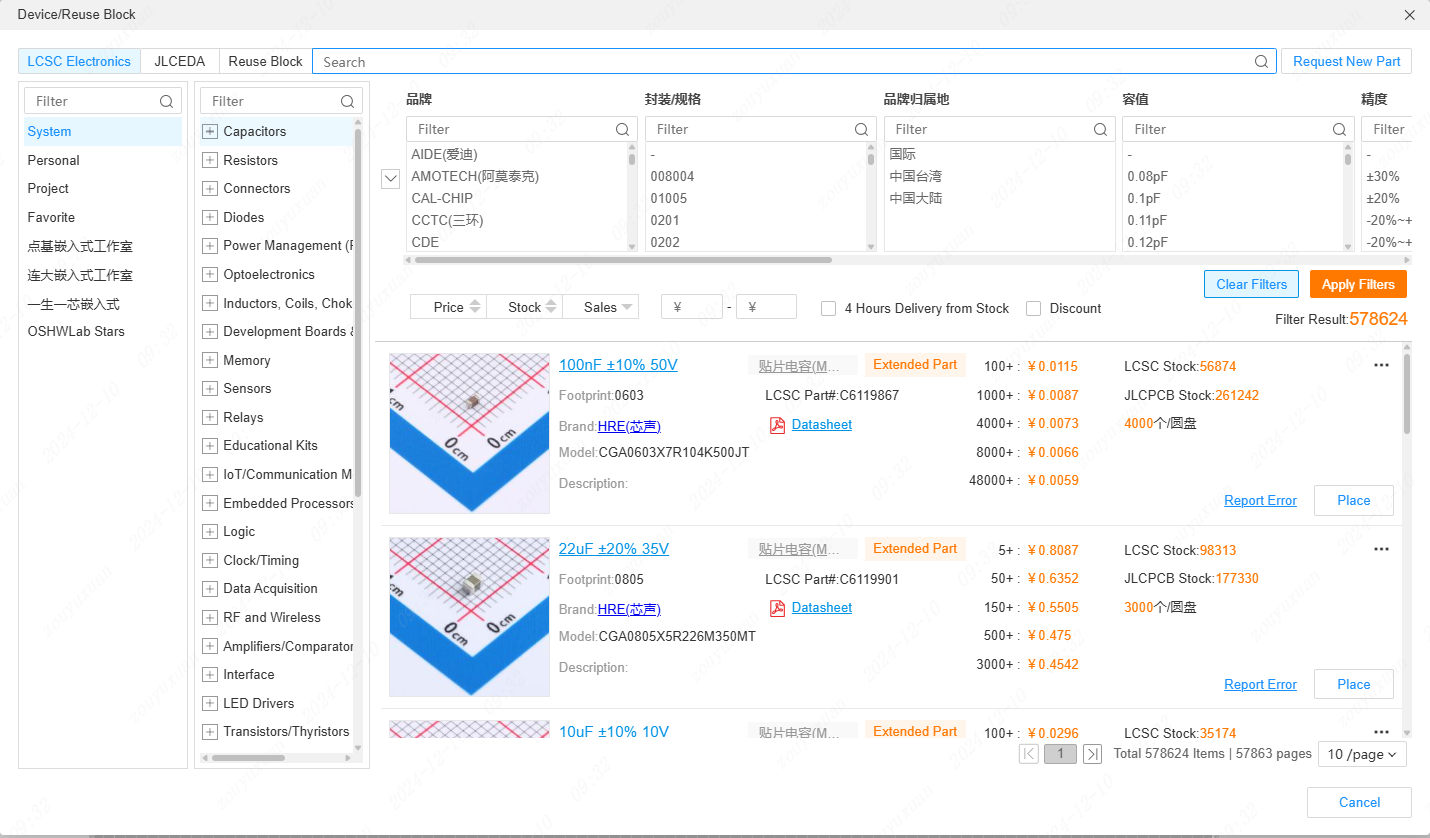Select the Project library

pyautogui.click(x=48, y=188)
